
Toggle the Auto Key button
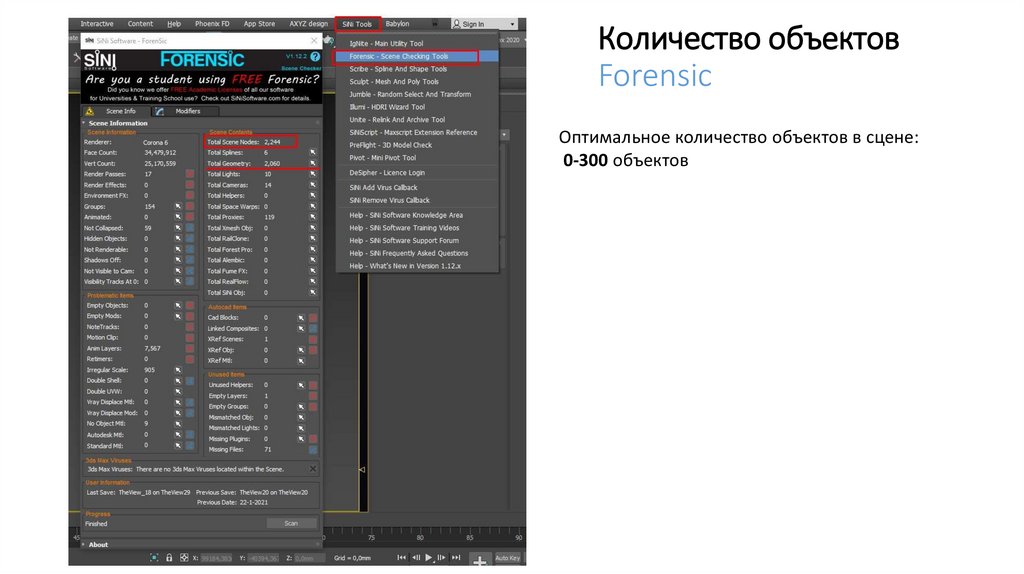507,558
